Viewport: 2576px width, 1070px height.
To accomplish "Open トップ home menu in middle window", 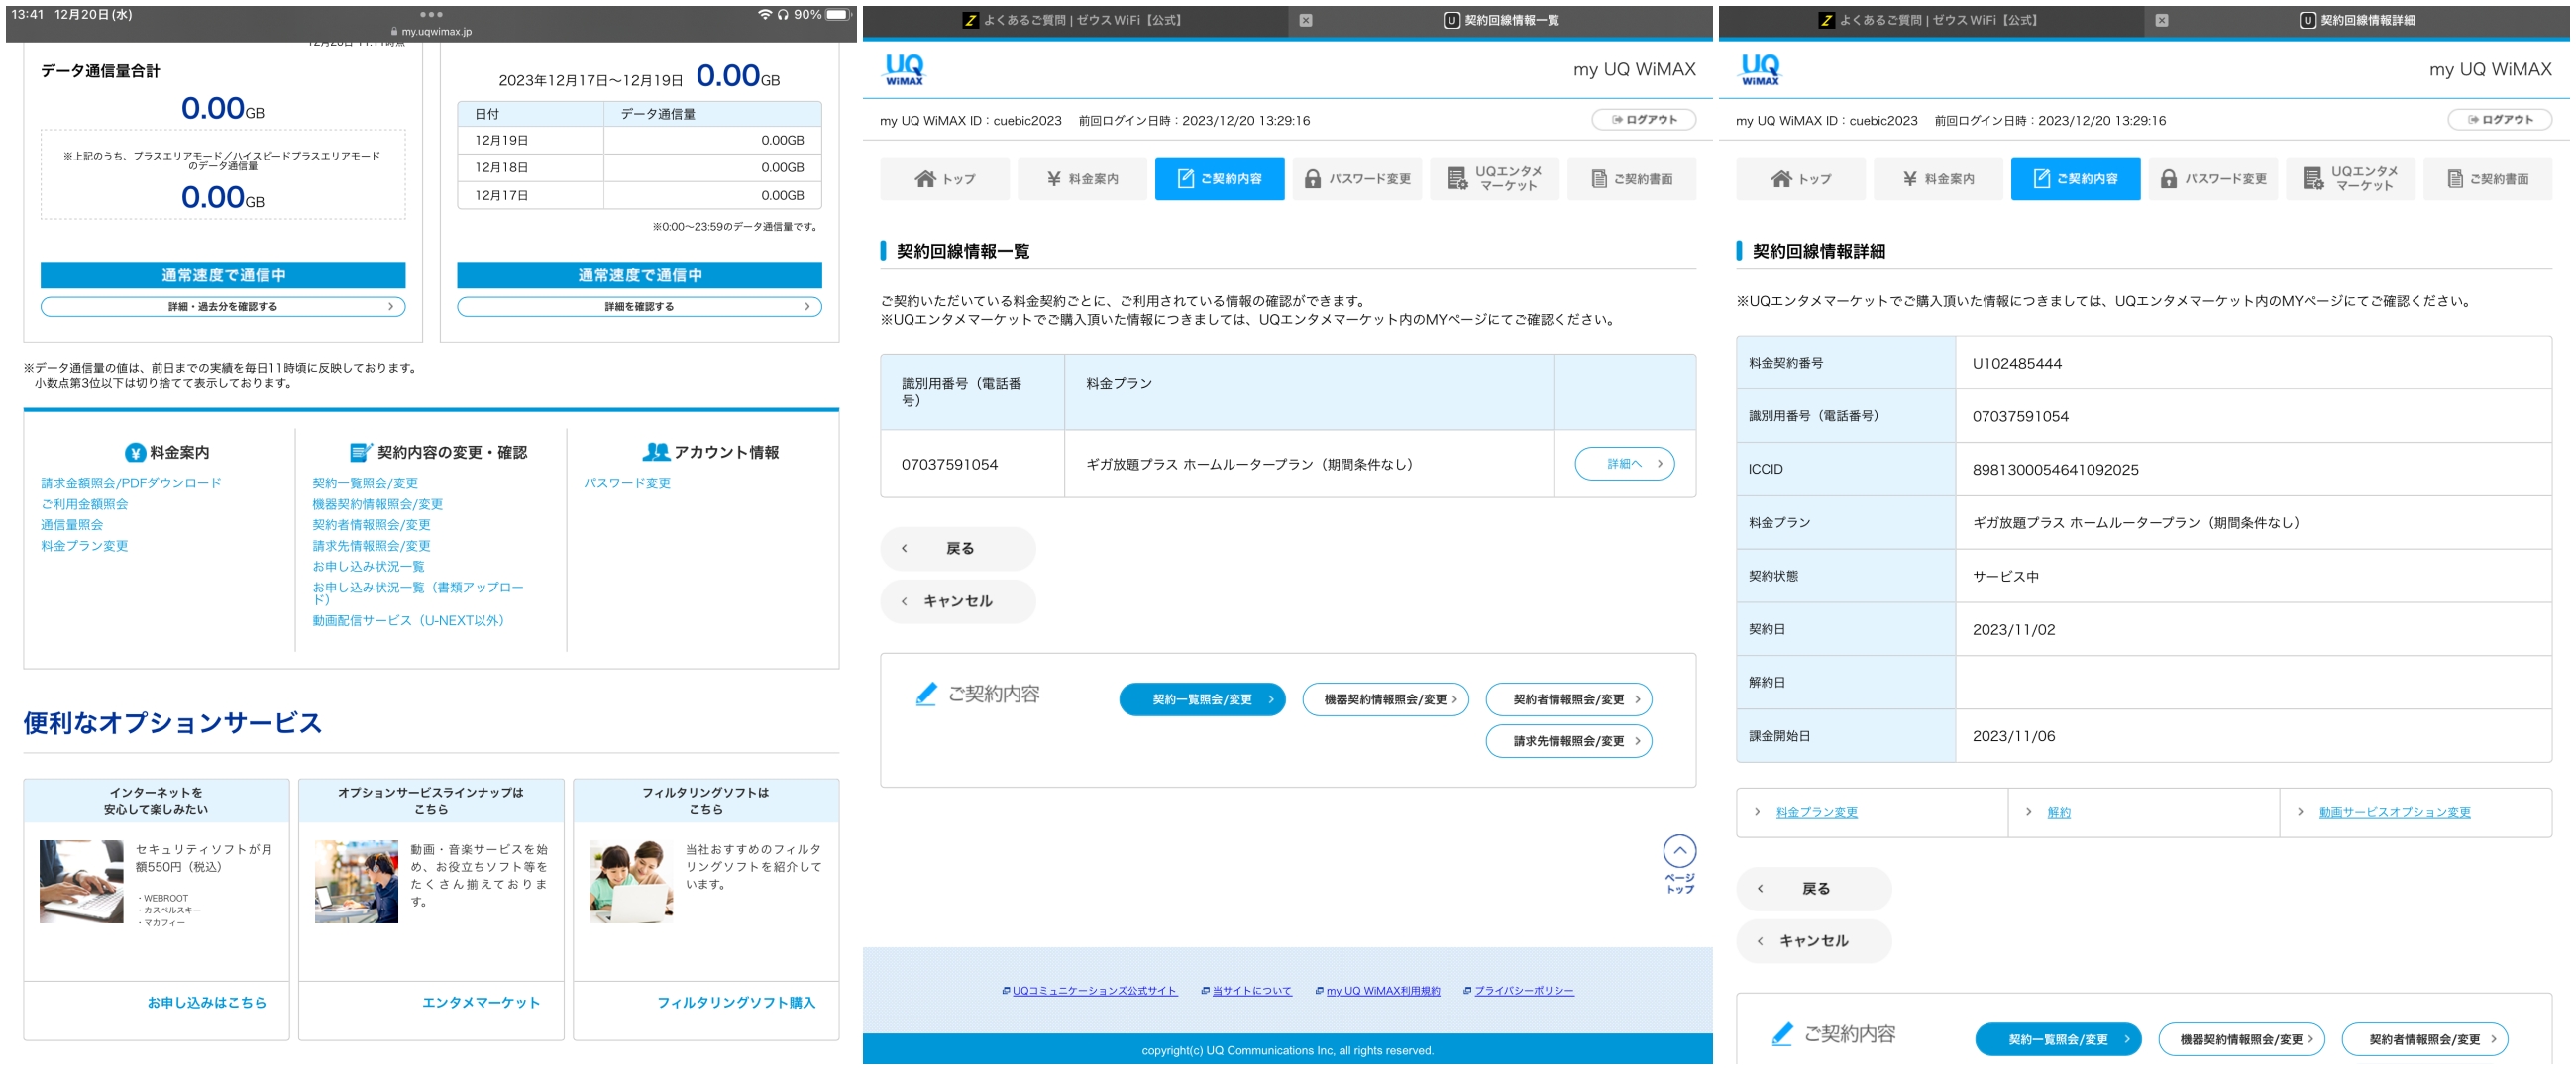I will coord(945,179).
